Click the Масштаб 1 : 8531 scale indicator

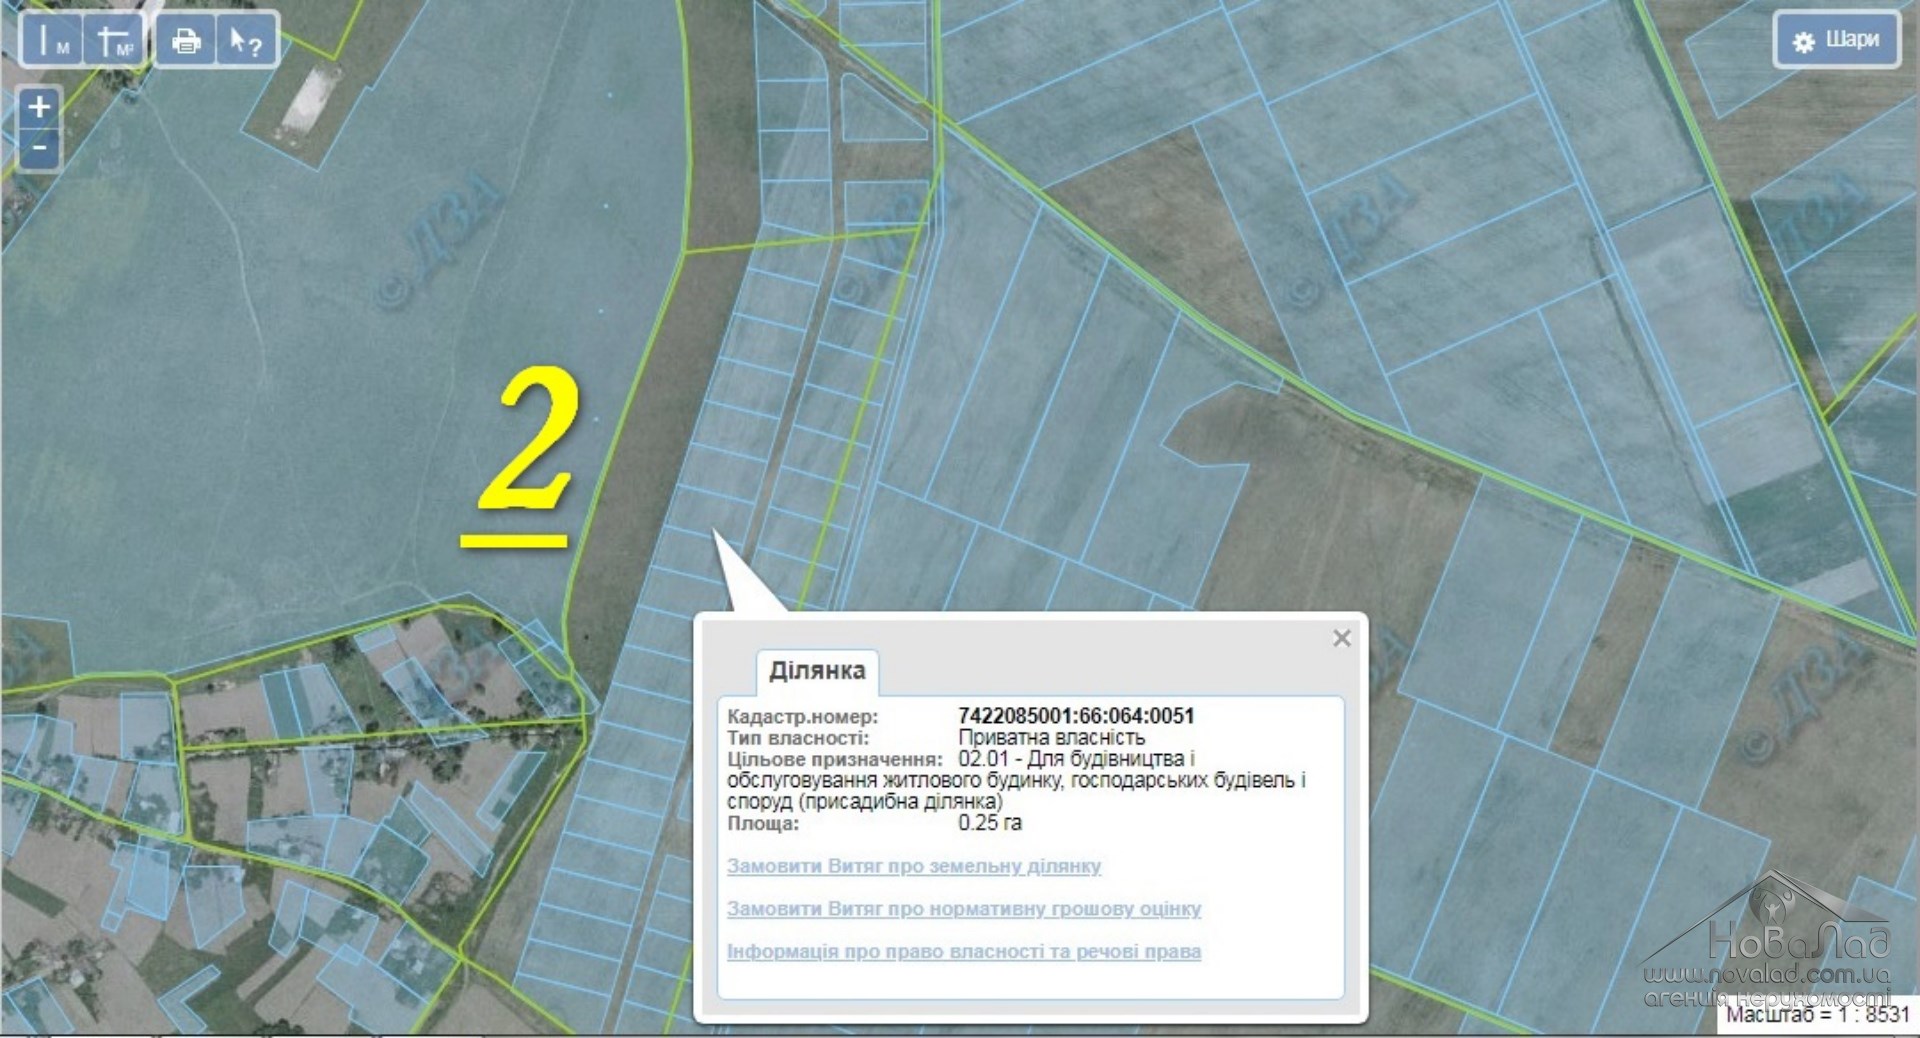1817,1014
